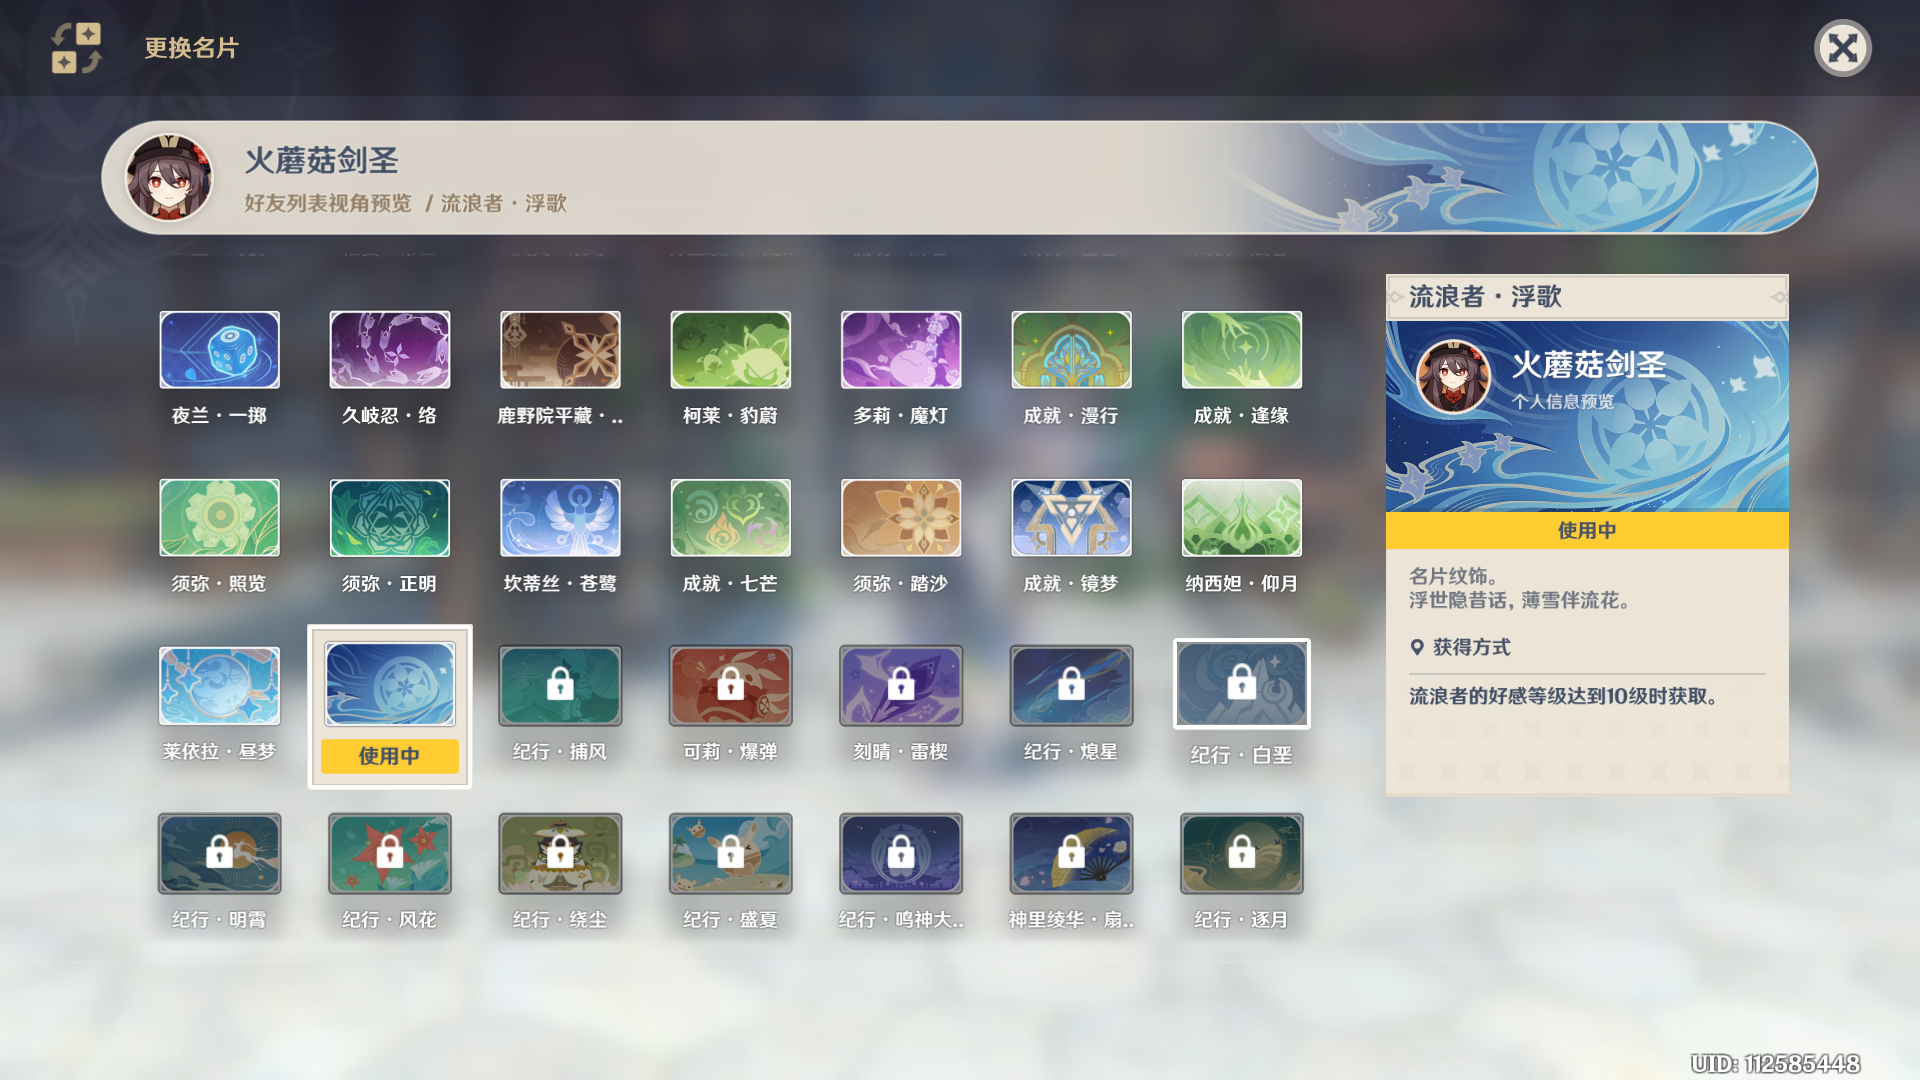Image resolution: width=1920 pixels, height=1080 pixels.
Task: Click the 好感等级达到10级 obtain condition text
Action: coord(1563,696)
